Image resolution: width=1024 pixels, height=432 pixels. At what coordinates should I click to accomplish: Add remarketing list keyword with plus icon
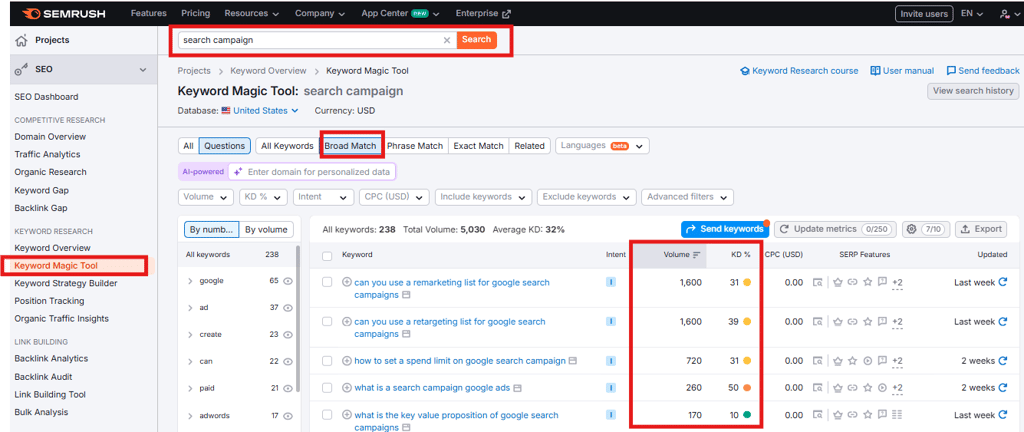tap(347, 283)
